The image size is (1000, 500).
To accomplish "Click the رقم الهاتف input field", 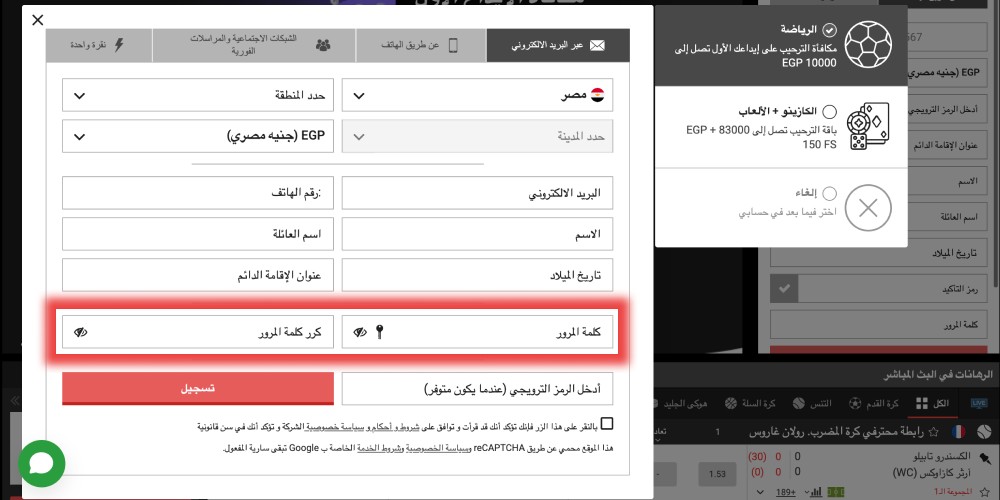I will 198,193.
